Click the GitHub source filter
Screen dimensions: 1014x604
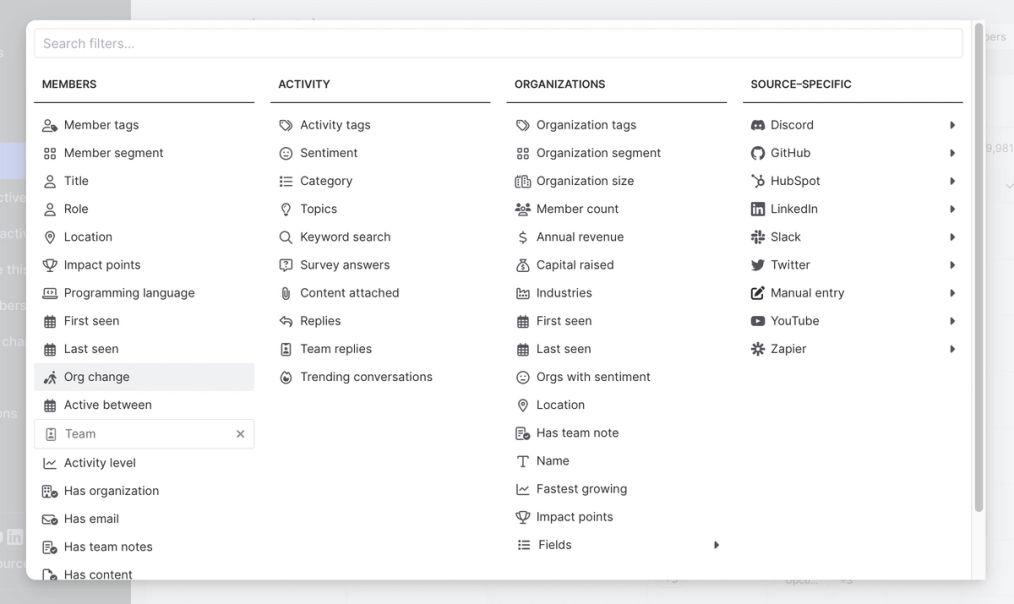tap(790, 152)
